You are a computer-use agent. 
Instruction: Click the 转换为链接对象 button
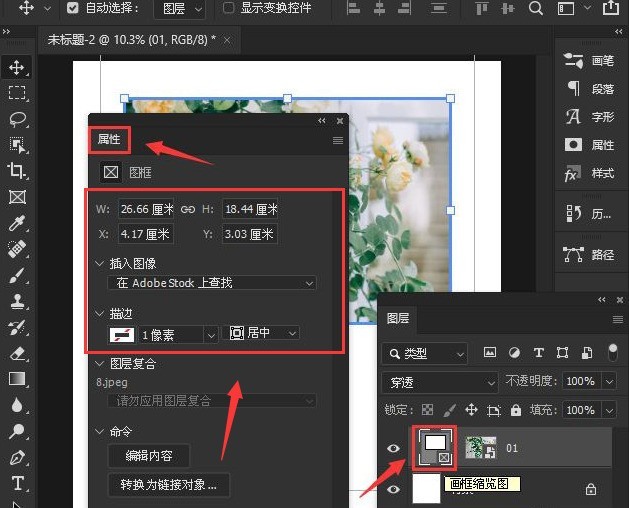[169, 486]
